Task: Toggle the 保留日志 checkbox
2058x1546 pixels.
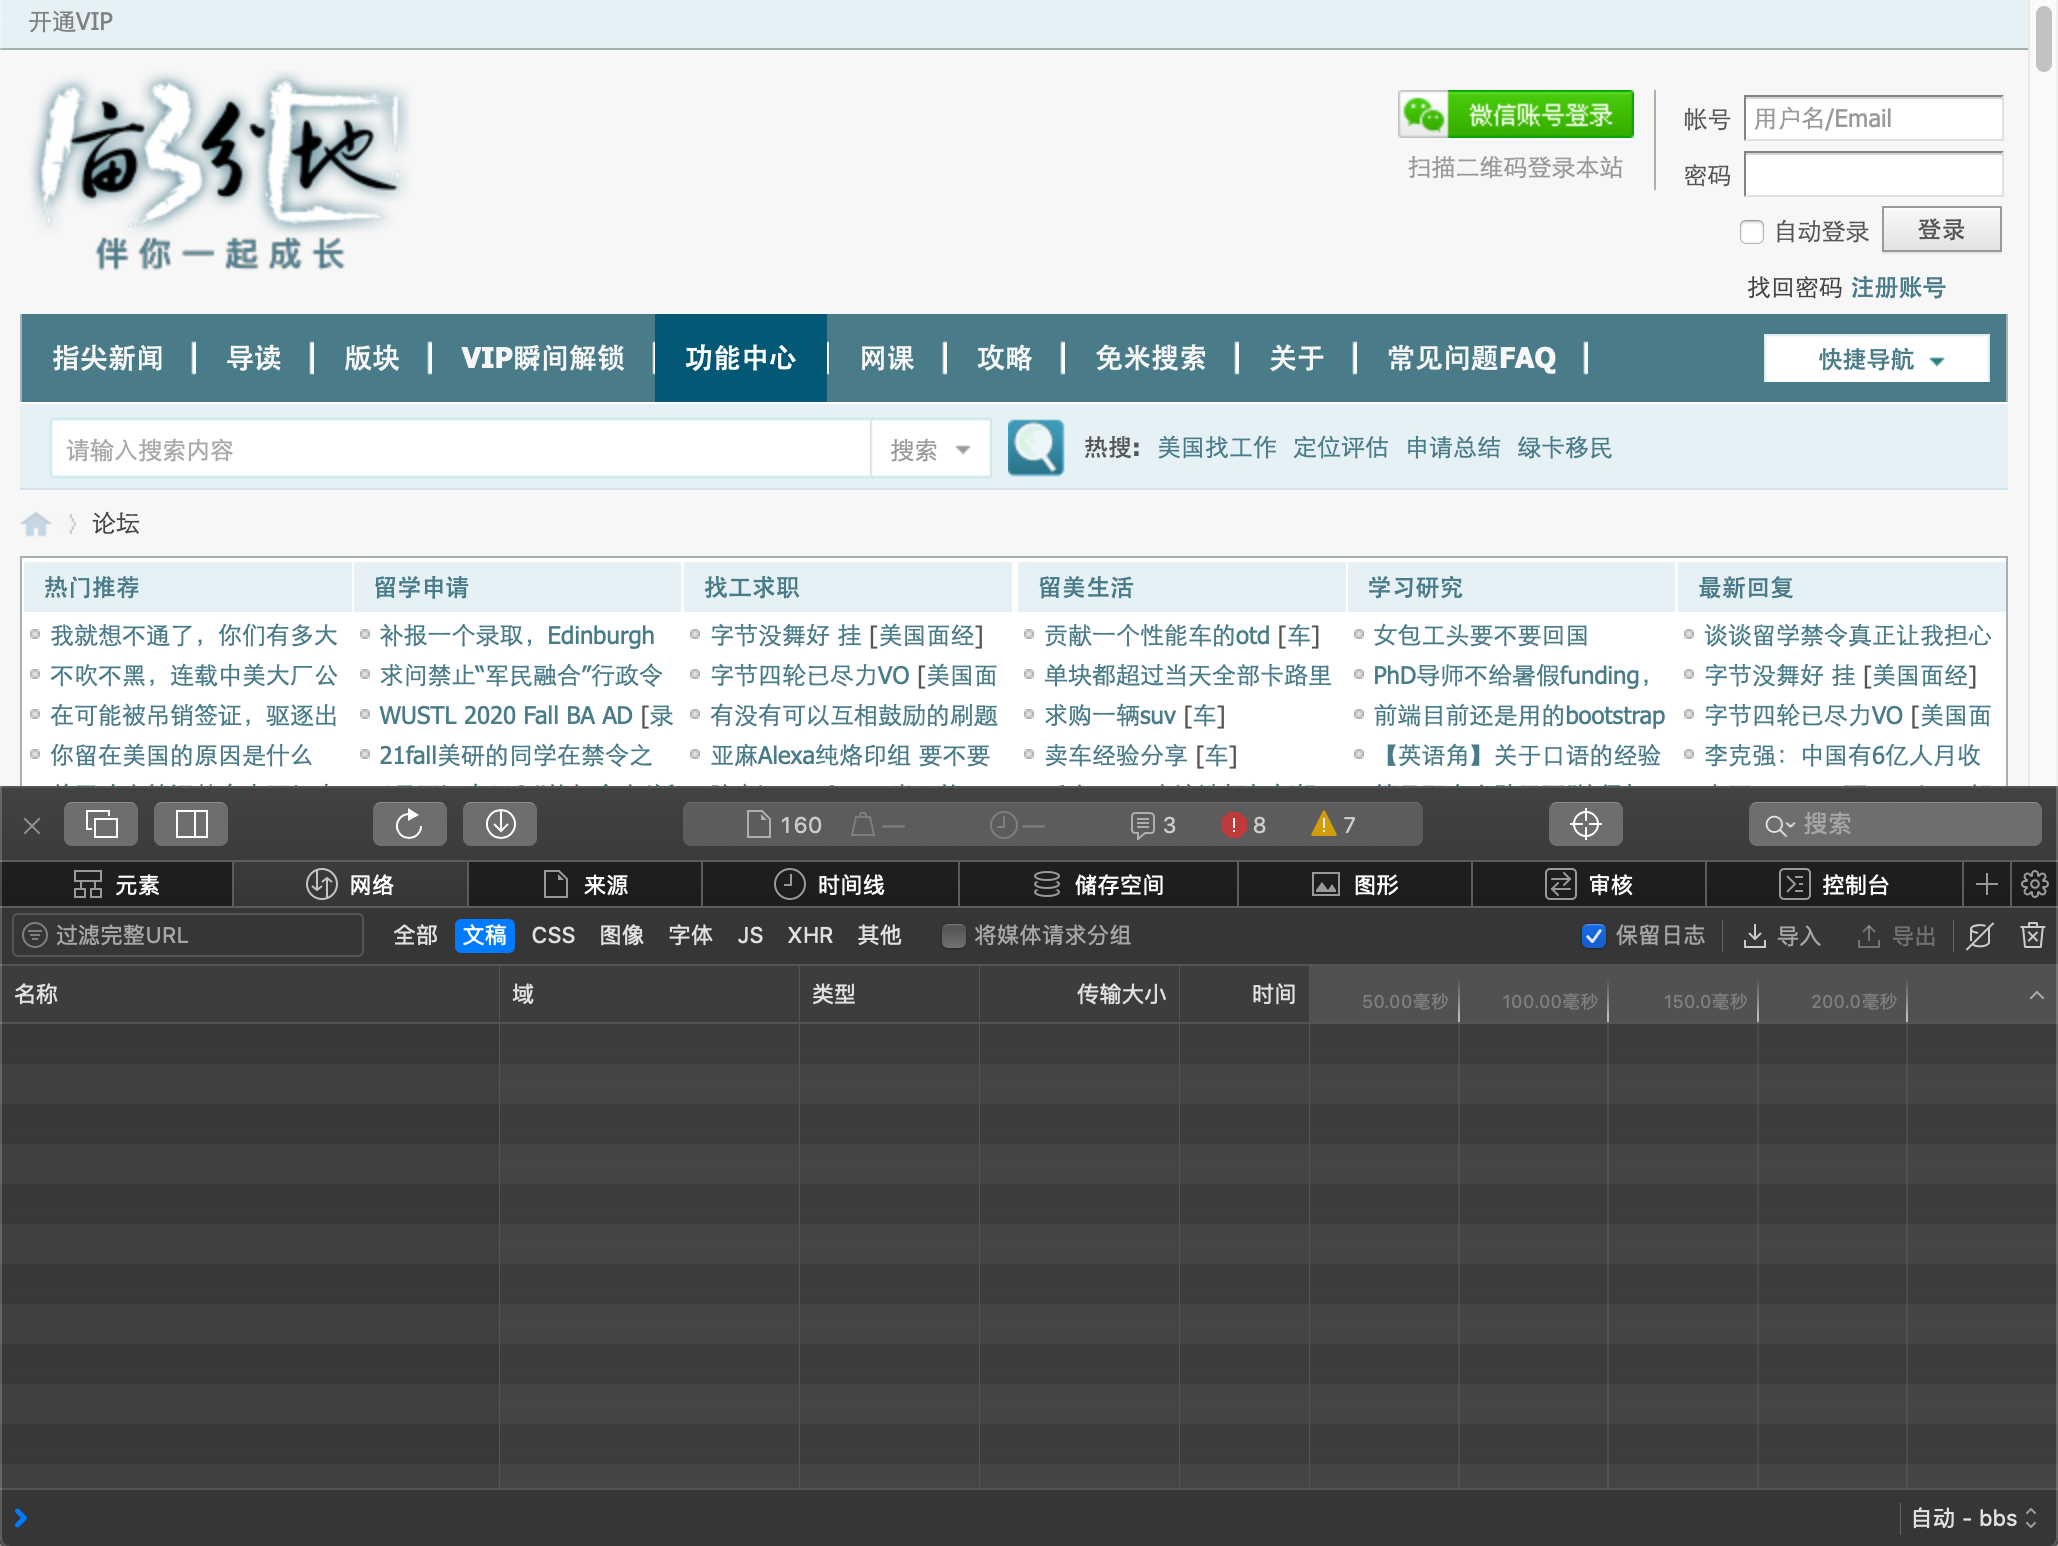Action: tap(1594, 935)
